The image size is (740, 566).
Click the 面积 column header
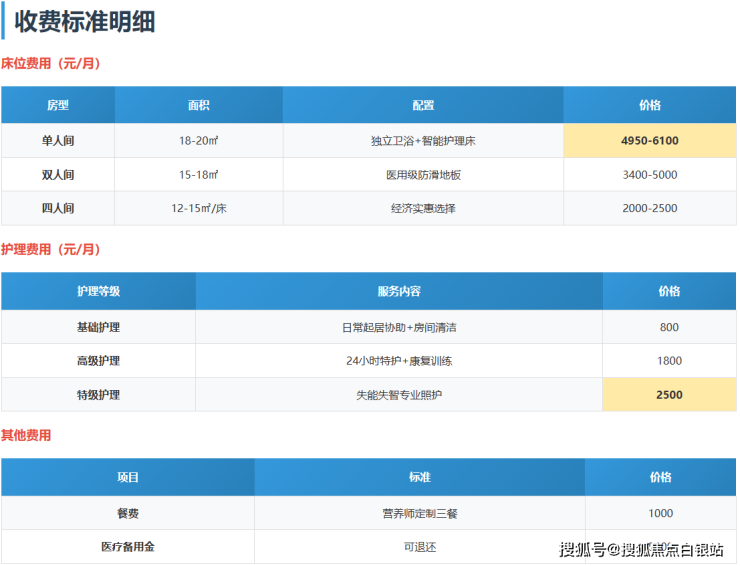coord(198,105)
